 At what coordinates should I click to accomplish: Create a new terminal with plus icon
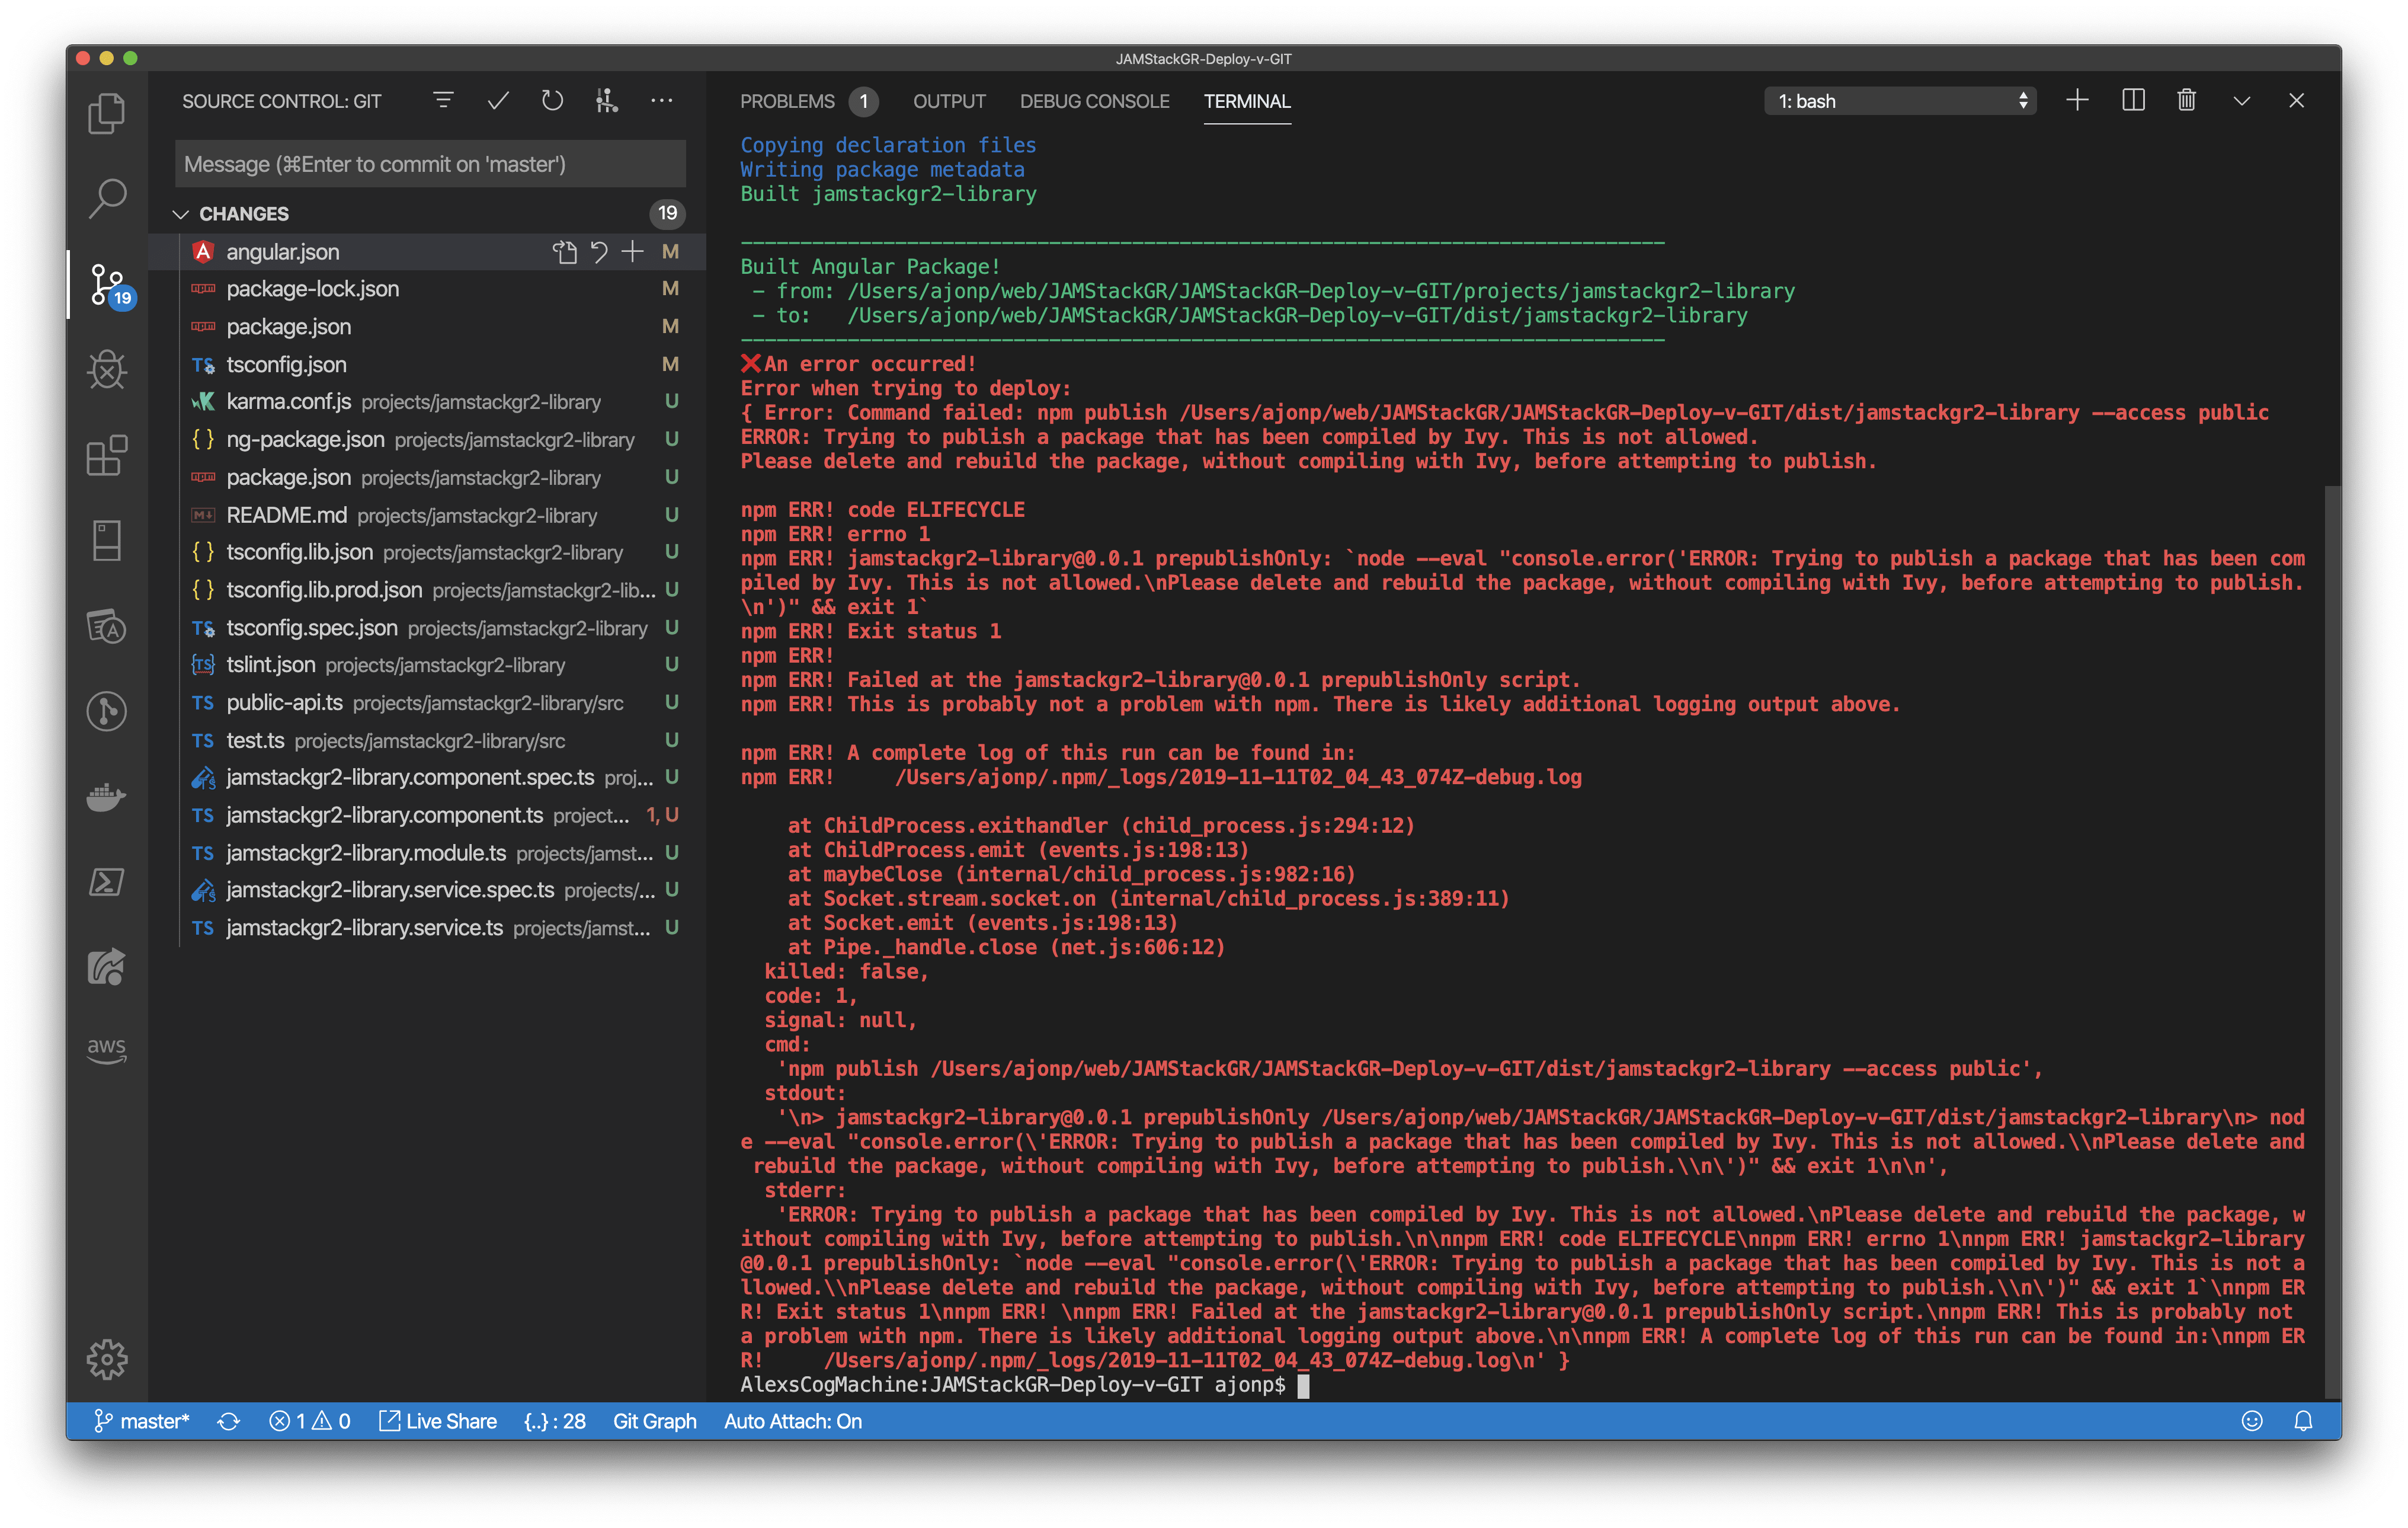(2077, 100)
